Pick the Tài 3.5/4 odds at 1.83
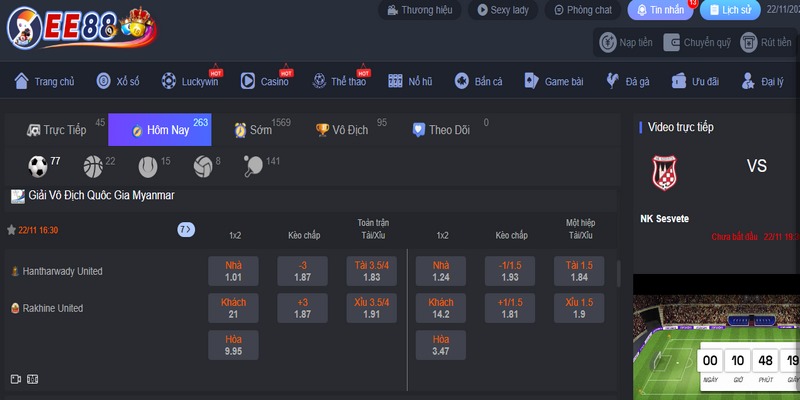The width and height of the screenshot is (800, 400). [x=372, y=271]
